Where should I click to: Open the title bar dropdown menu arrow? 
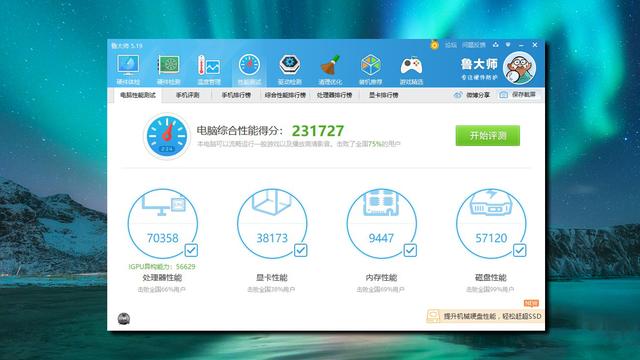(x=508, y=44)
